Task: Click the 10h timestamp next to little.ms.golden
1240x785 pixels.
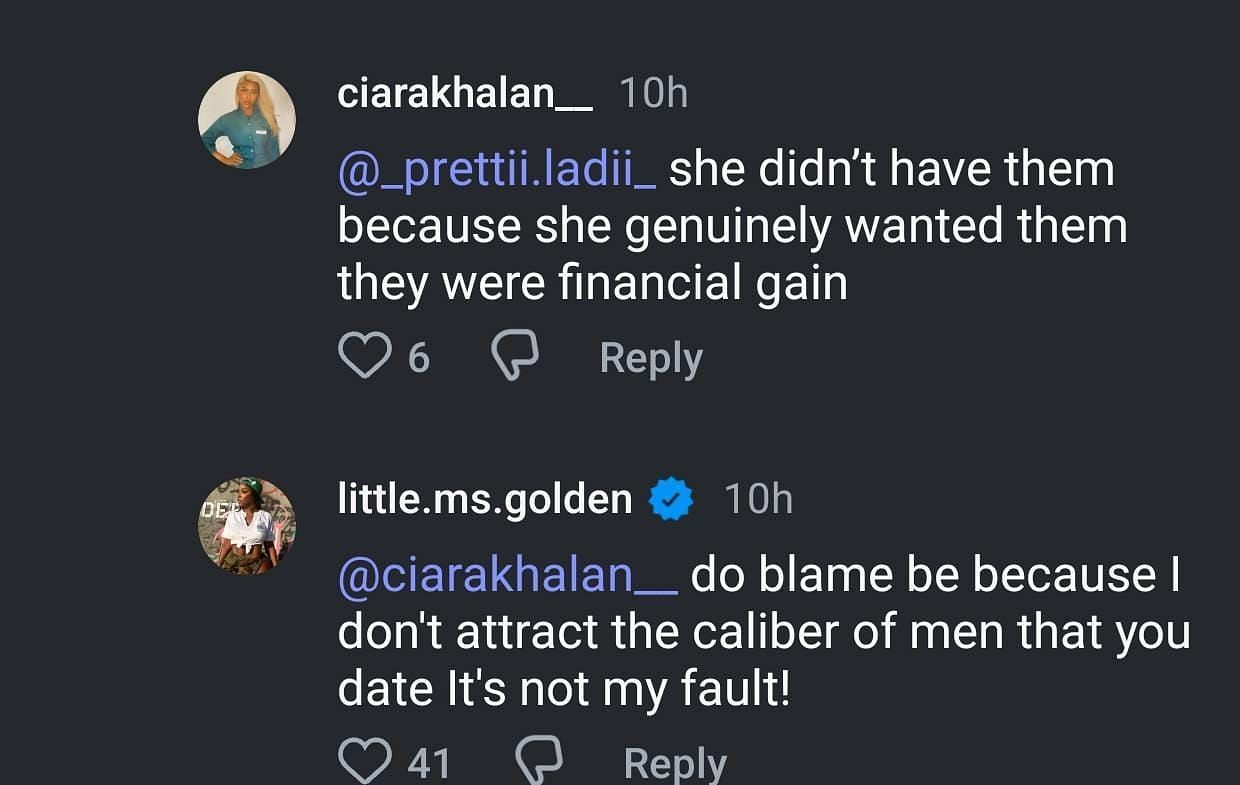Action: coord(758,499)
